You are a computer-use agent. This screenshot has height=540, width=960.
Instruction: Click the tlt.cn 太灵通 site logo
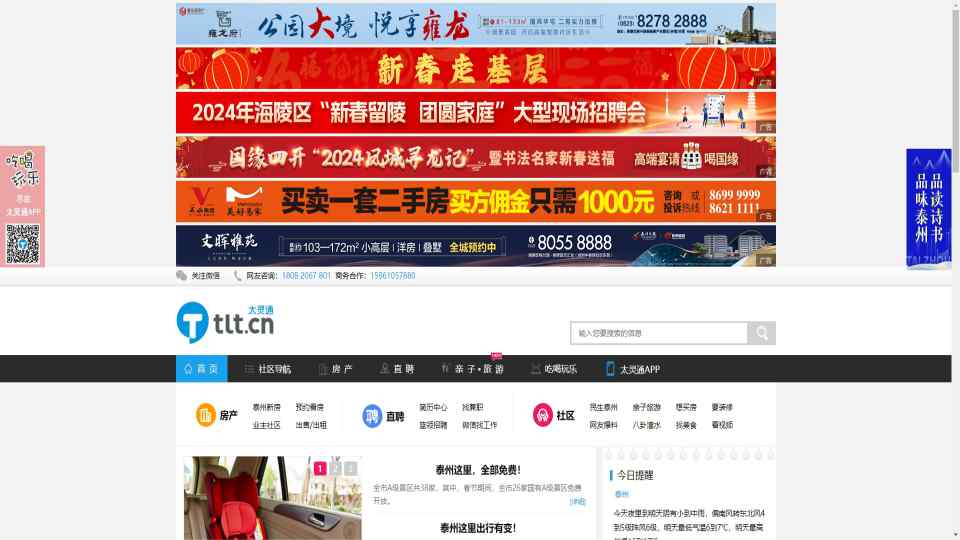click(x=225, y=322)
